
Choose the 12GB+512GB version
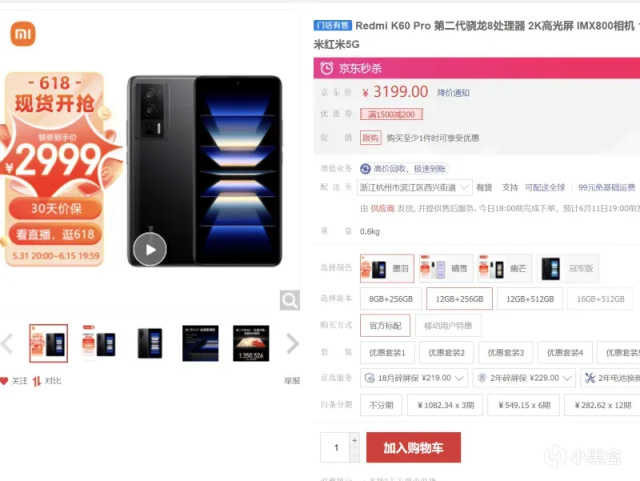coord(530,299)
